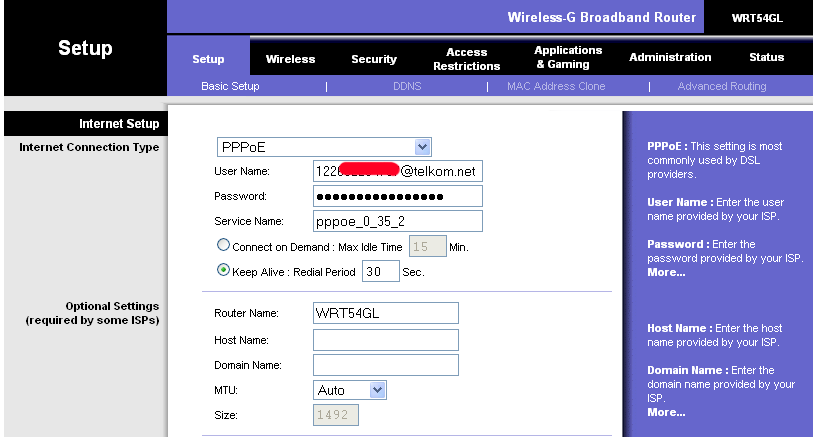Click the User Name input field

tap(398, 171)
